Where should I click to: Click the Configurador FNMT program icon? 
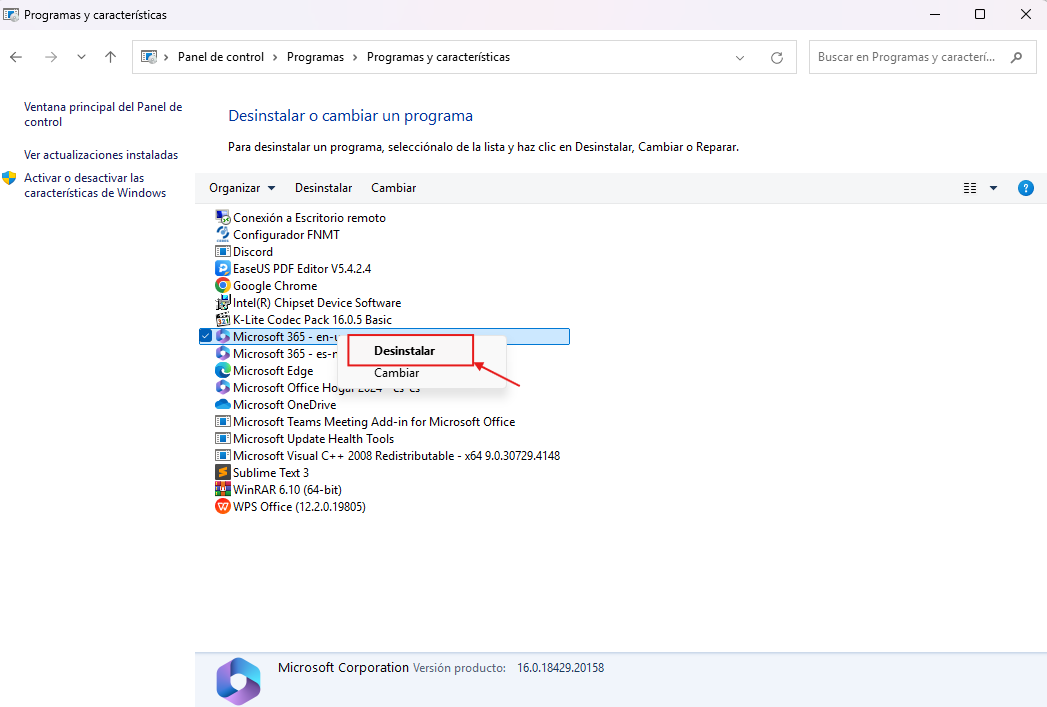click(222, 234)
